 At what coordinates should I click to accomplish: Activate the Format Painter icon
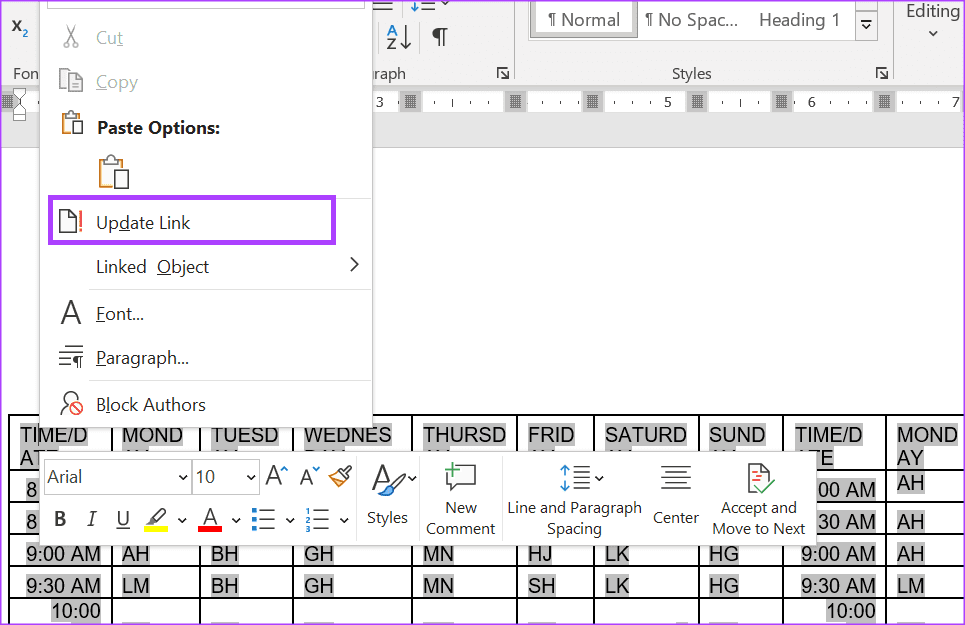(340, 477)
